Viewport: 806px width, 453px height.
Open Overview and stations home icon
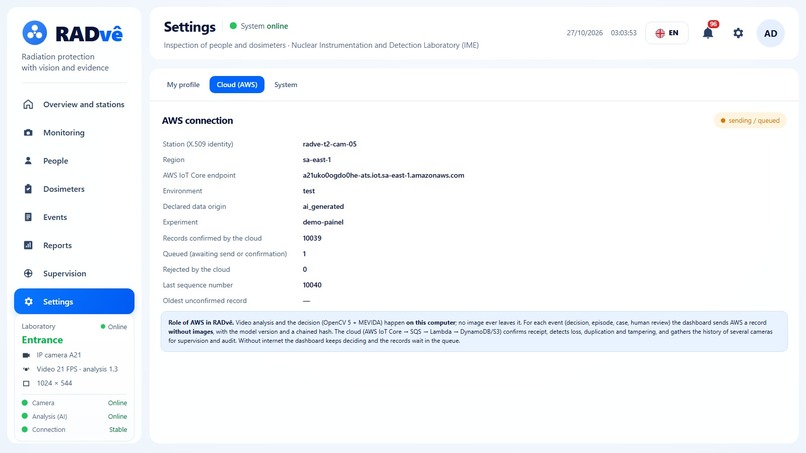point(28,104)
